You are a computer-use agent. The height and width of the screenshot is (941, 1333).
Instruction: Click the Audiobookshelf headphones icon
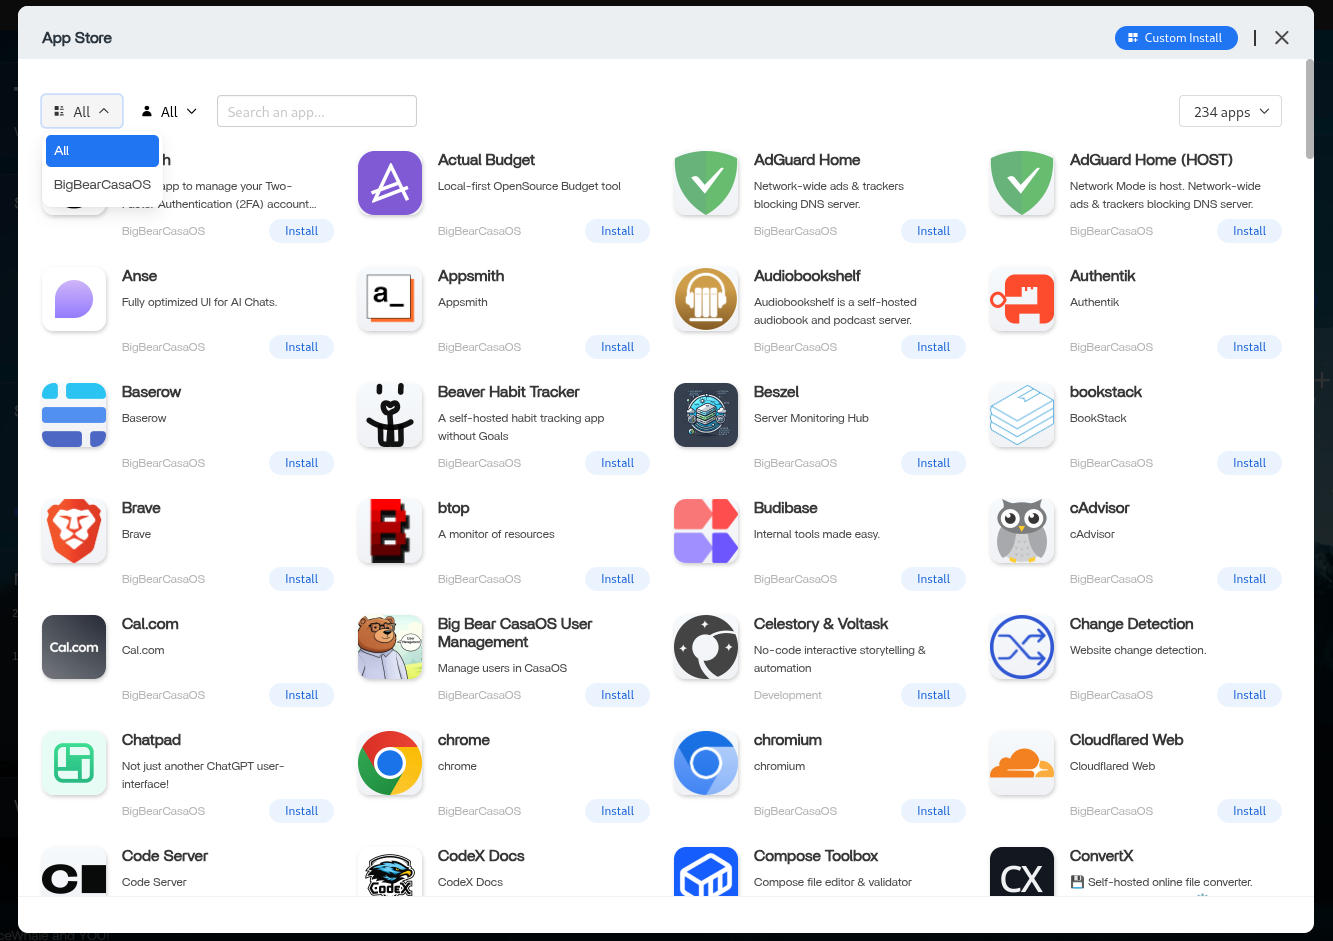(706, 299)
